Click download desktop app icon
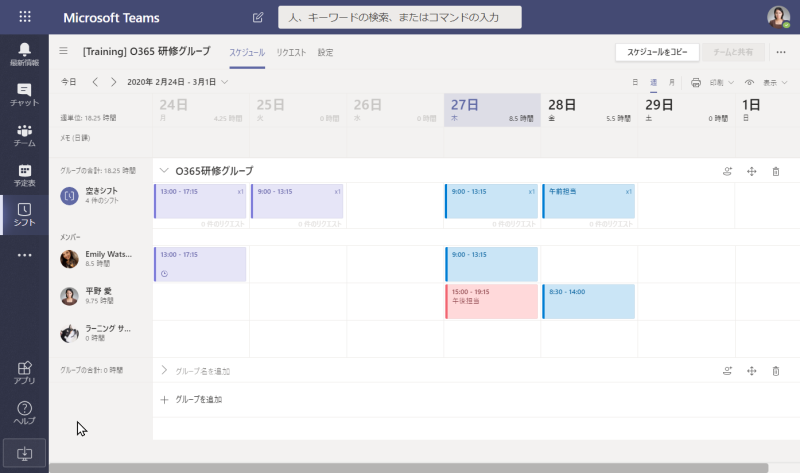Screen dimensions: 800x473 pos(24,453)
